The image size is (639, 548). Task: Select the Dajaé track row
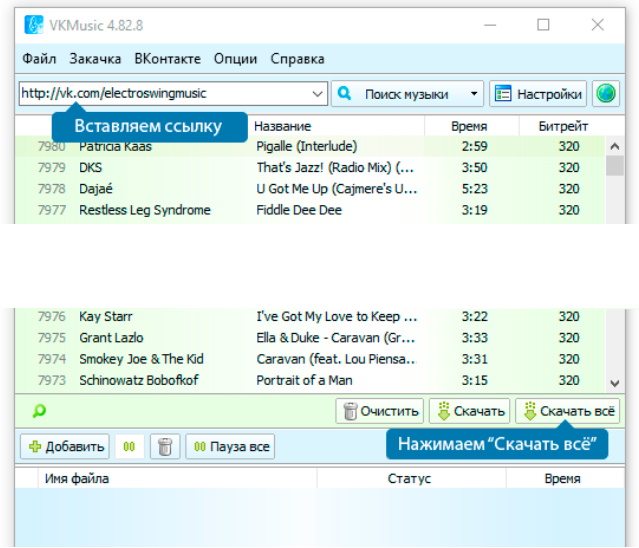pyautogui.click(x=310, y=189)
